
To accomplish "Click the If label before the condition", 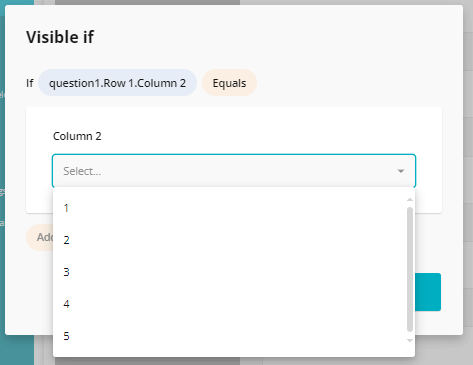I will 30,83.
